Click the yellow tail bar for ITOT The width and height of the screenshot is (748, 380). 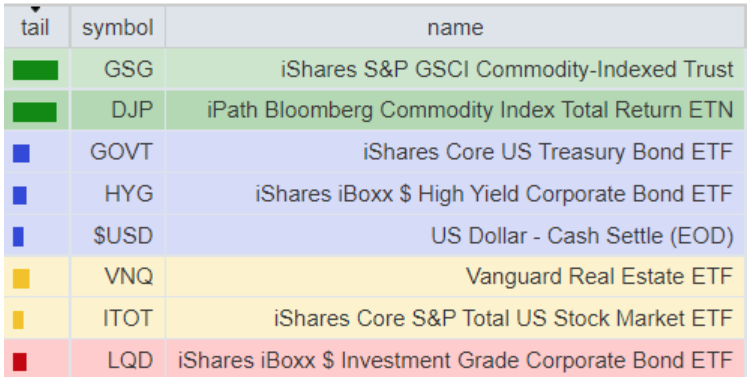pyautogui.click(x=18, y=320)
